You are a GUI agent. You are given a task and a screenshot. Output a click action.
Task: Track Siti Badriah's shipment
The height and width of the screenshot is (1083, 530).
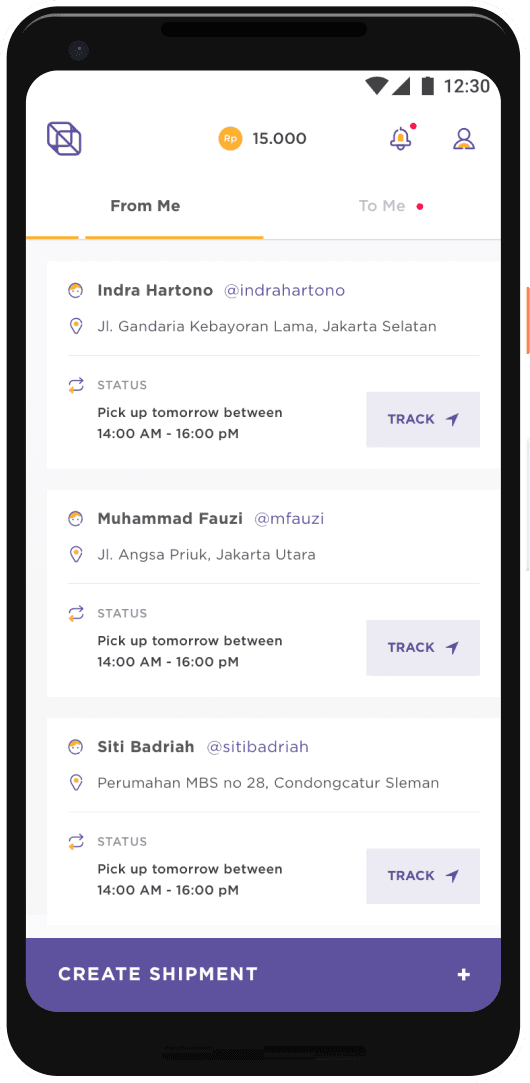(x=423, y=876)
